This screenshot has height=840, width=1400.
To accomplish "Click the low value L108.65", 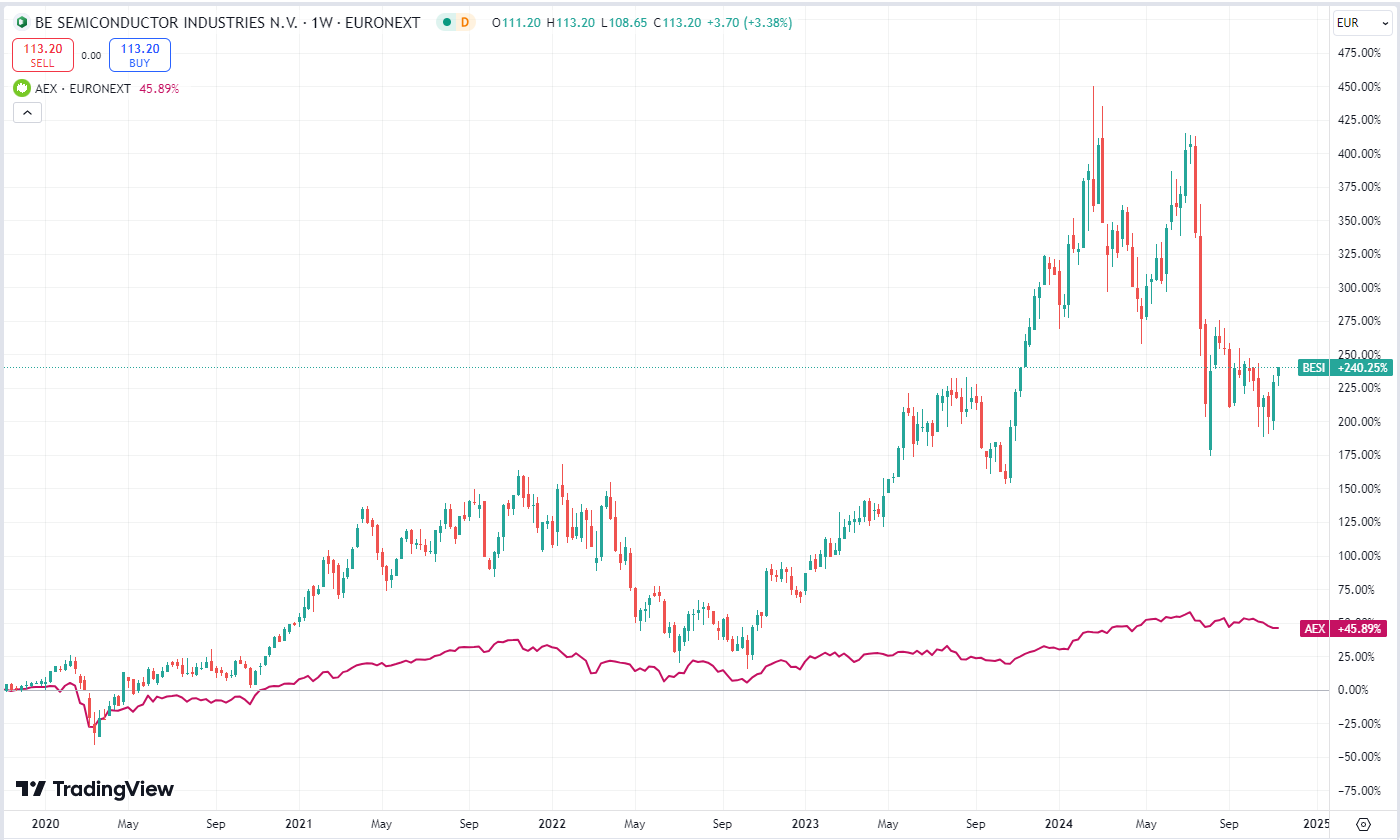I will click(625, 22).
